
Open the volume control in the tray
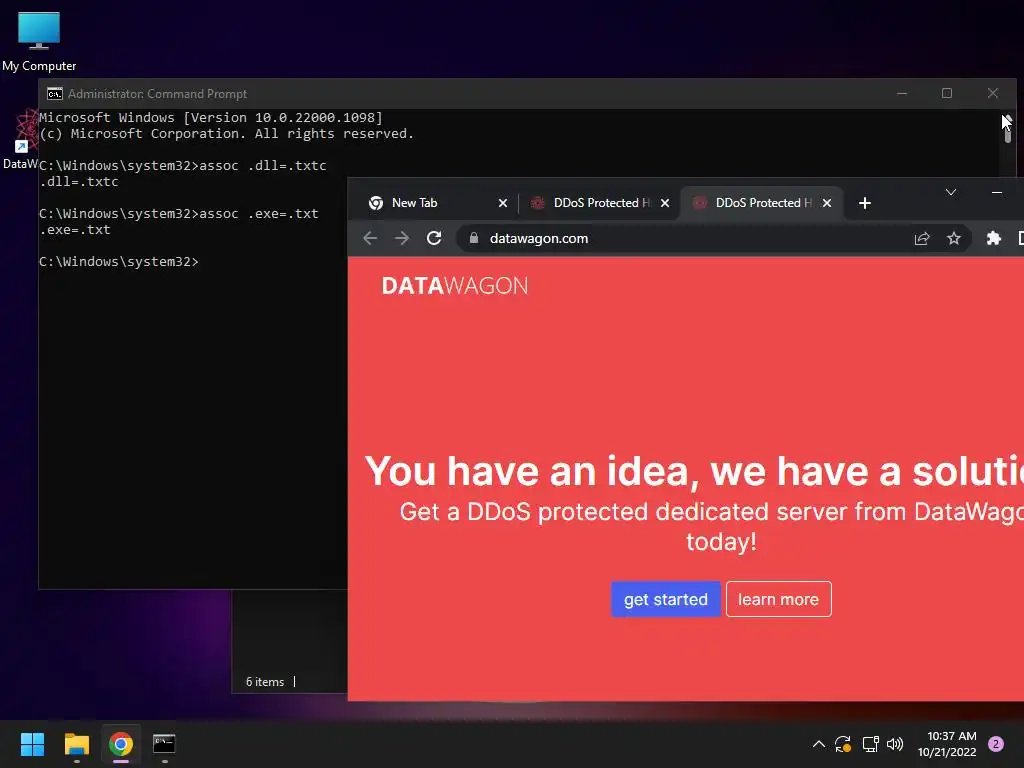[895, 744]
